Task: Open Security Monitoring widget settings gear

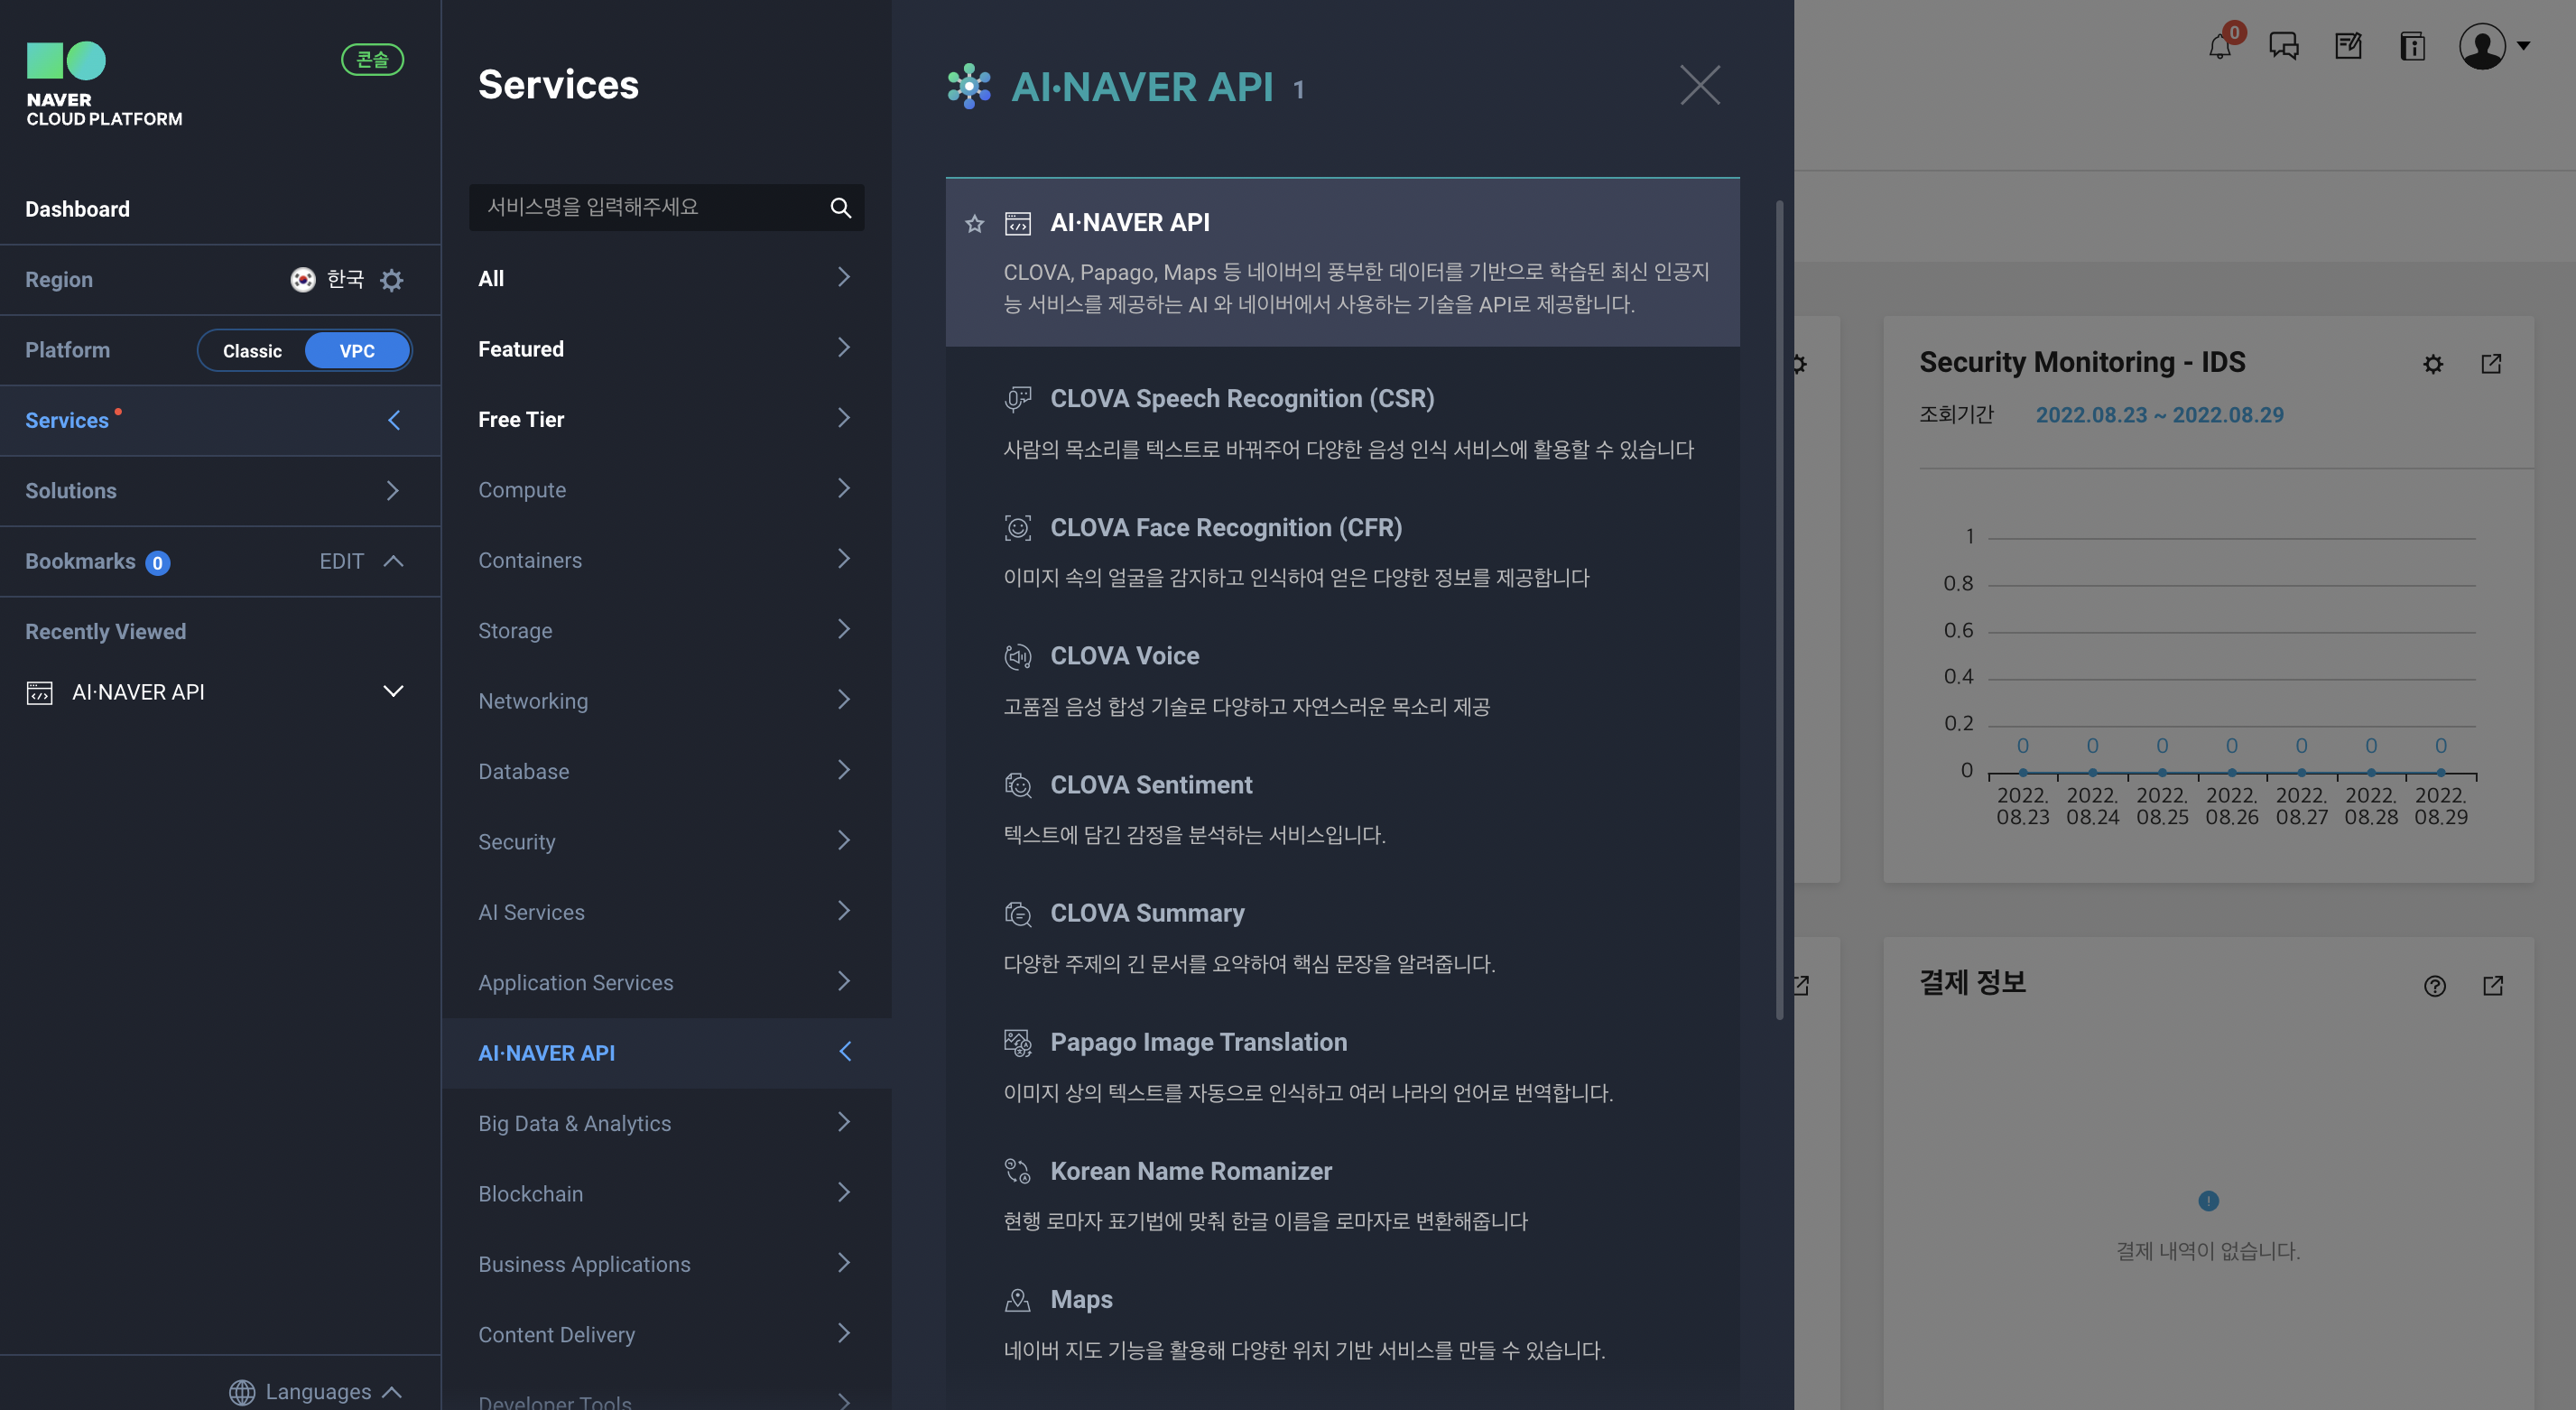Action: [x=2433, y=364]
